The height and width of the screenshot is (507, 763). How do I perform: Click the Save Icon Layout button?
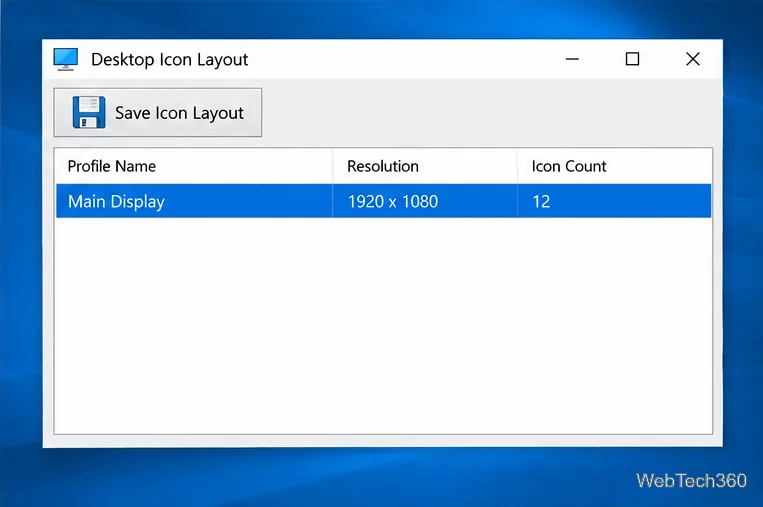coord(158,112)
